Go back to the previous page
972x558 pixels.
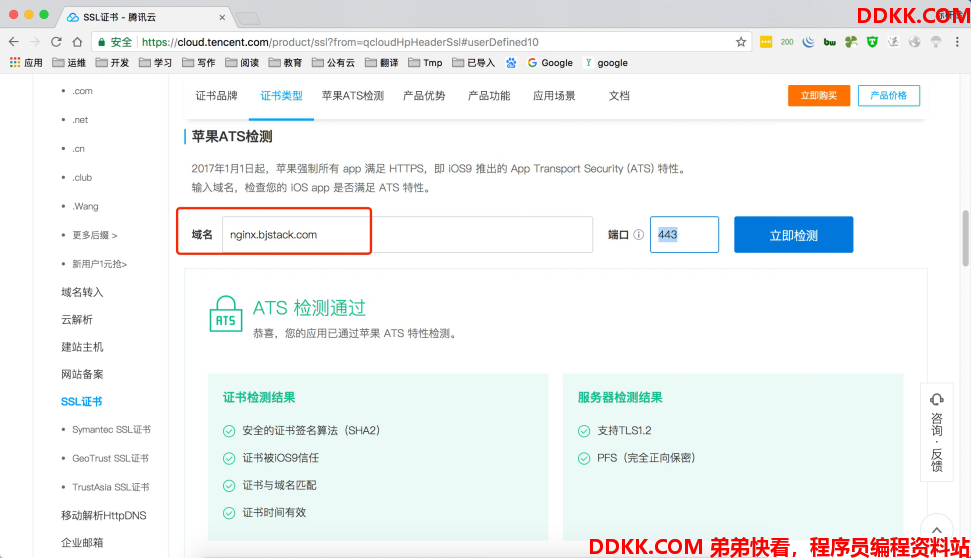pos(14,42)
